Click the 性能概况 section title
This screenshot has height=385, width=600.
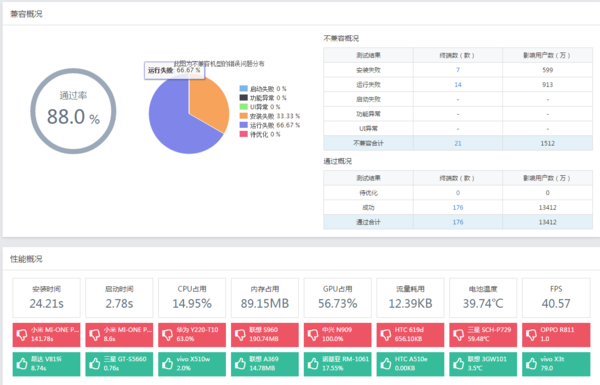pos(26,259)
